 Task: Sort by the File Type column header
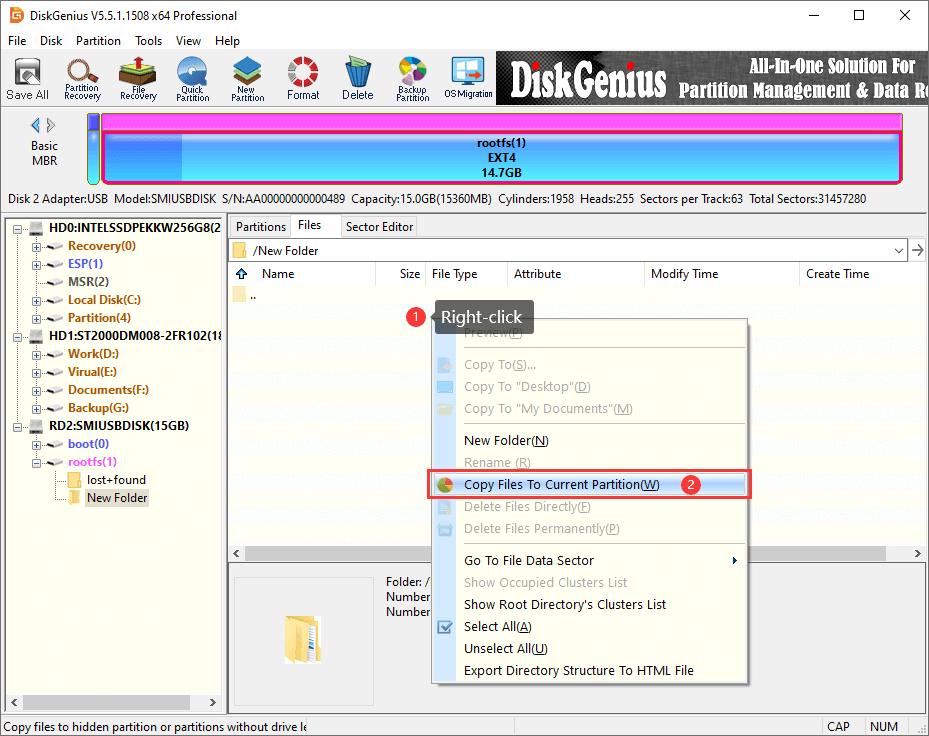click(x=466, y=274)
